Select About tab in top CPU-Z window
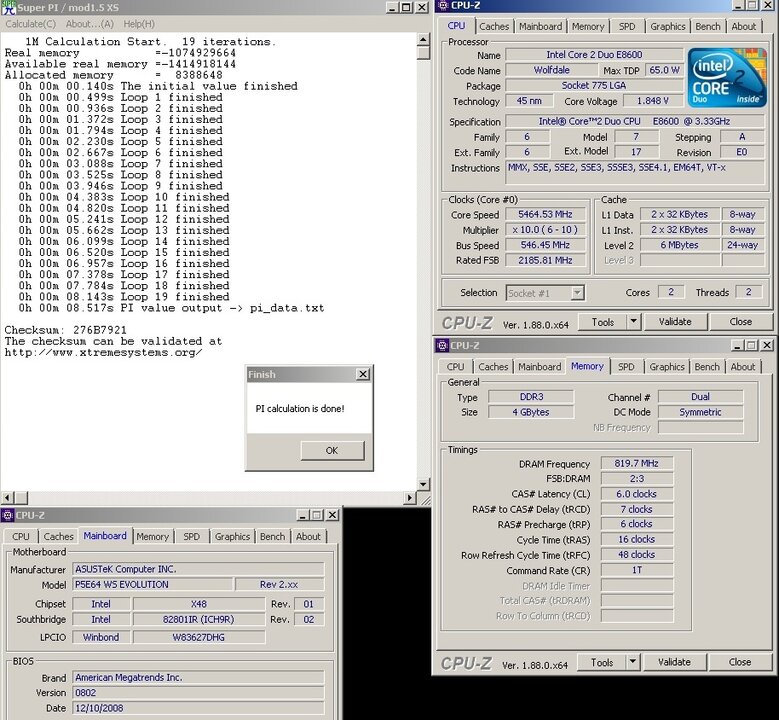 pos(743,26)
